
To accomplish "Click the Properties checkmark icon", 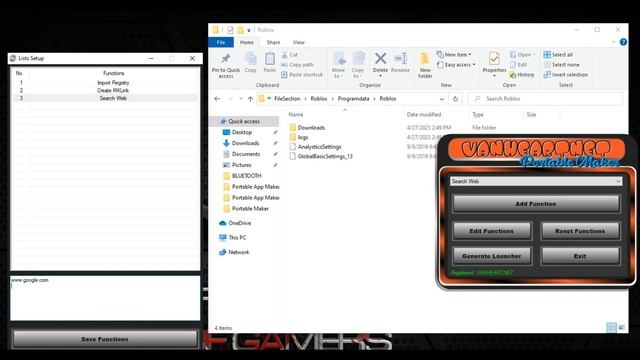I will (494, 59).
